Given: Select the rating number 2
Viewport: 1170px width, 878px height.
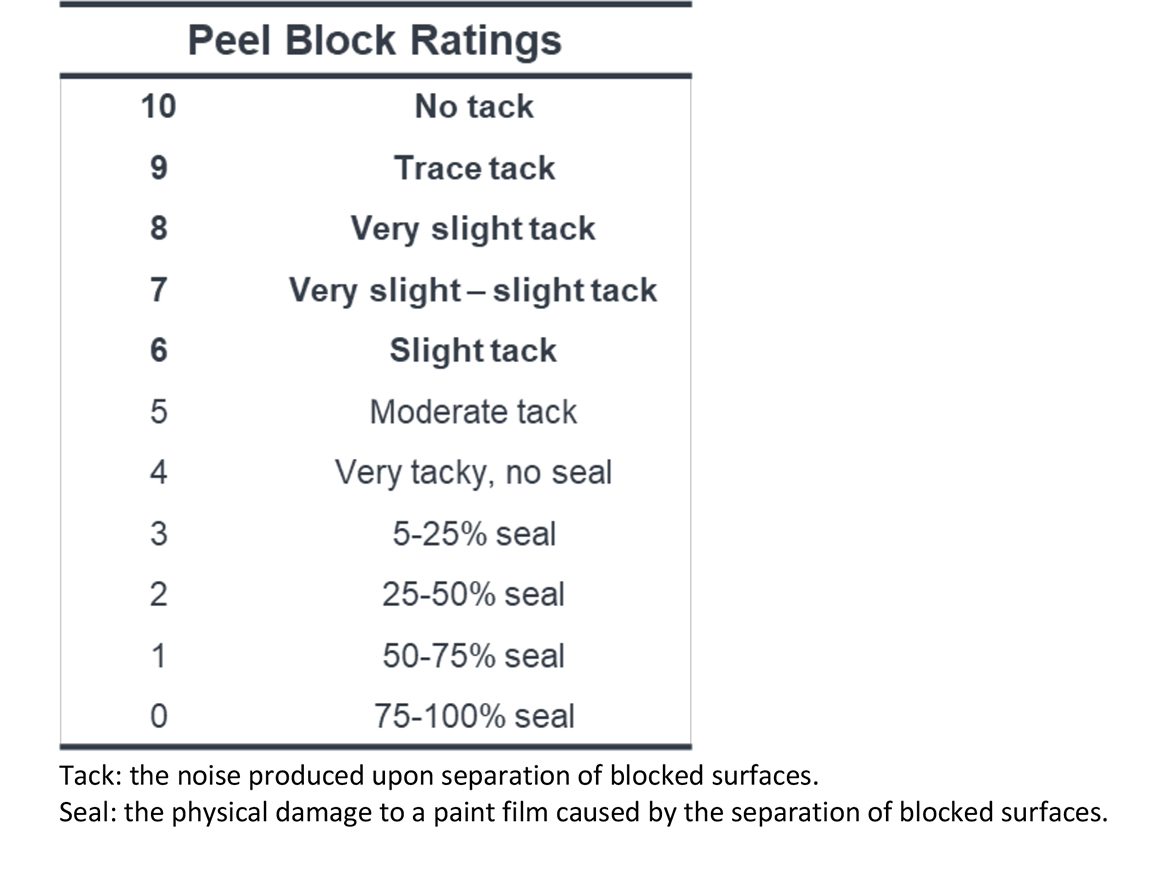Looking at the screenshot, I should coord(158,595).
